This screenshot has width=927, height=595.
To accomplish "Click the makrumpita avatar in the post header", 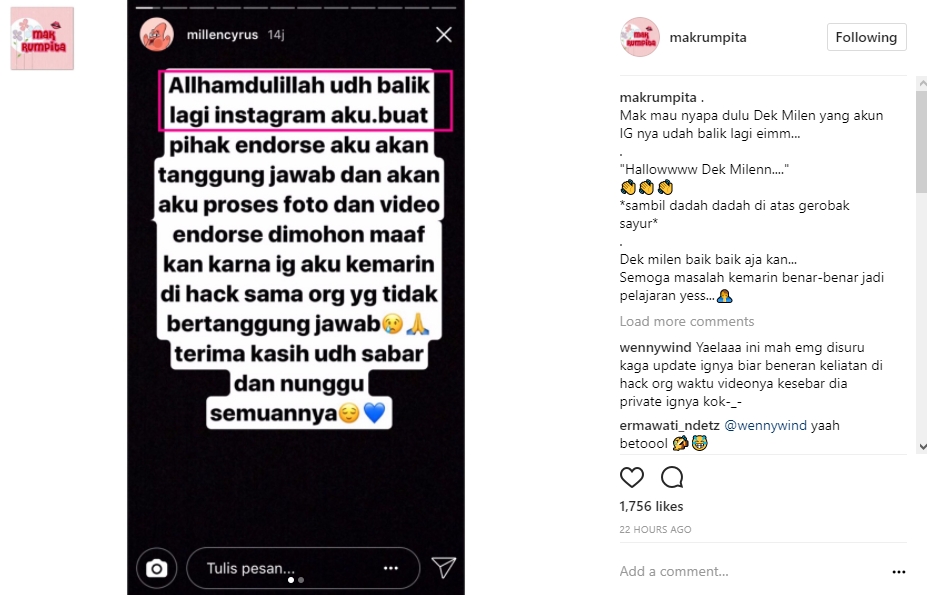I will point(640,37).
